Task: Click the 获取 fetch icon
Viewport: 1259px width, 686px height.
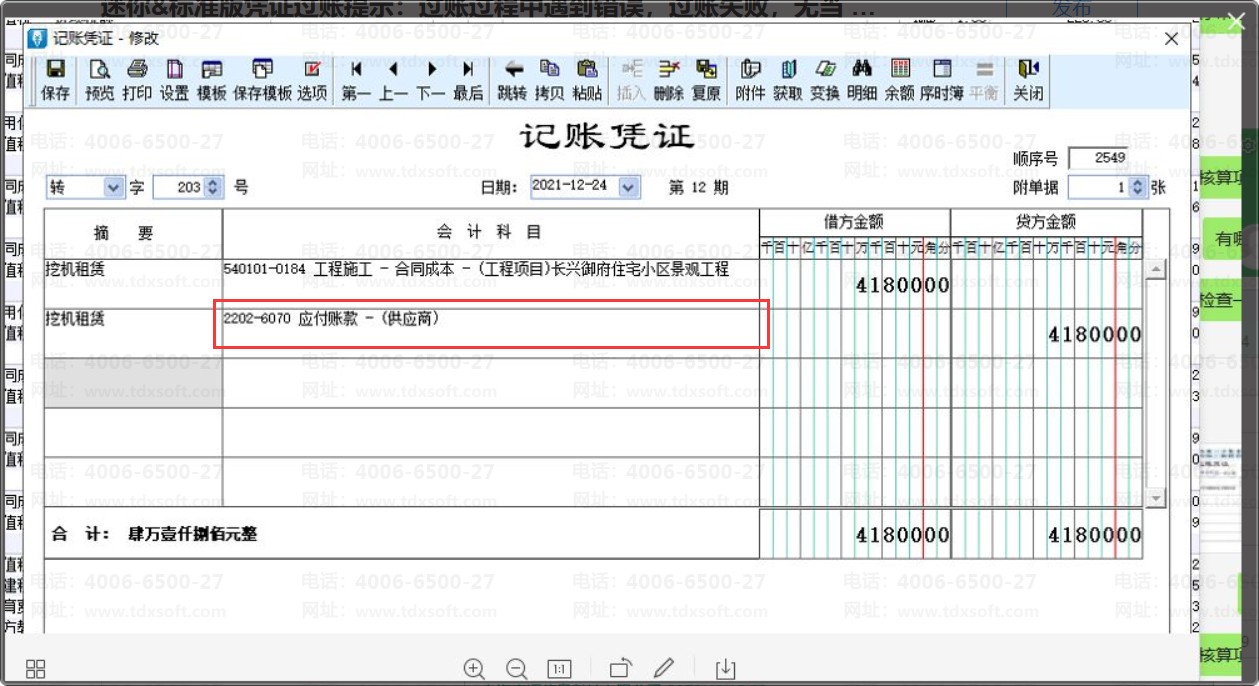Action: (x=788, y=80)
